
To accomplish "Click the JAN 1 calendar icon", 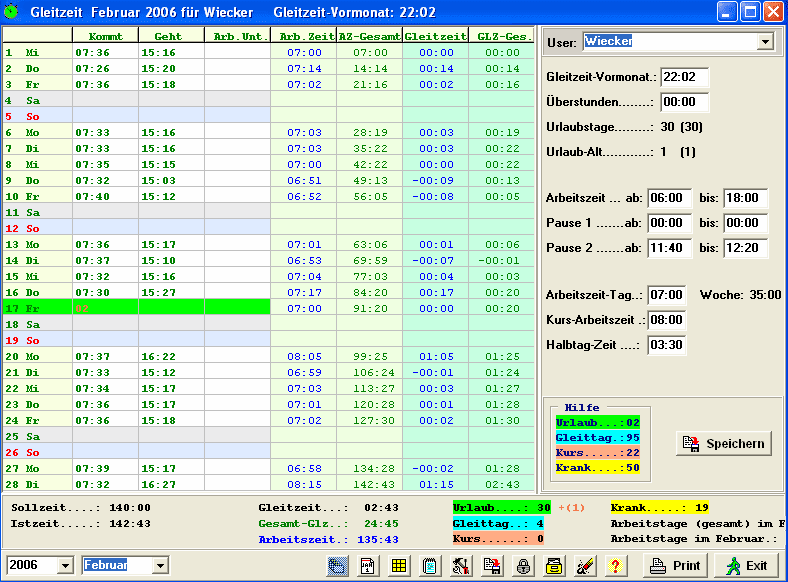I will [x=368, y=566].
